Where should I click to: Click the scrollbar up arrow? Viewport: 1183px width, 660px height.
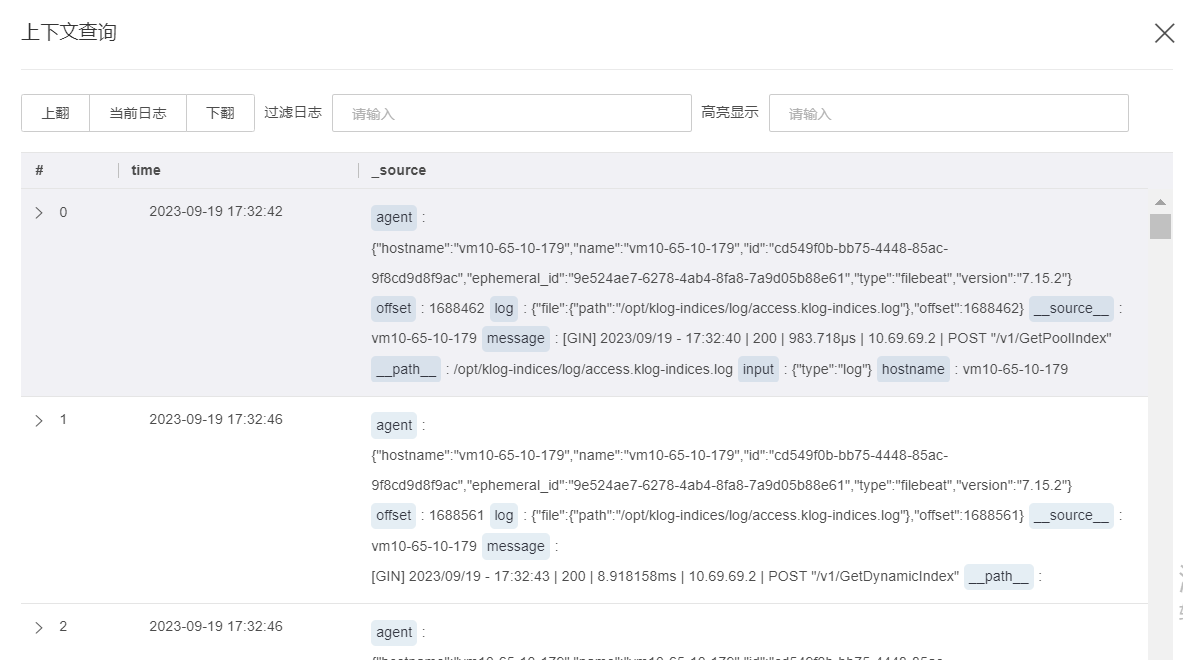(1160, 203)
